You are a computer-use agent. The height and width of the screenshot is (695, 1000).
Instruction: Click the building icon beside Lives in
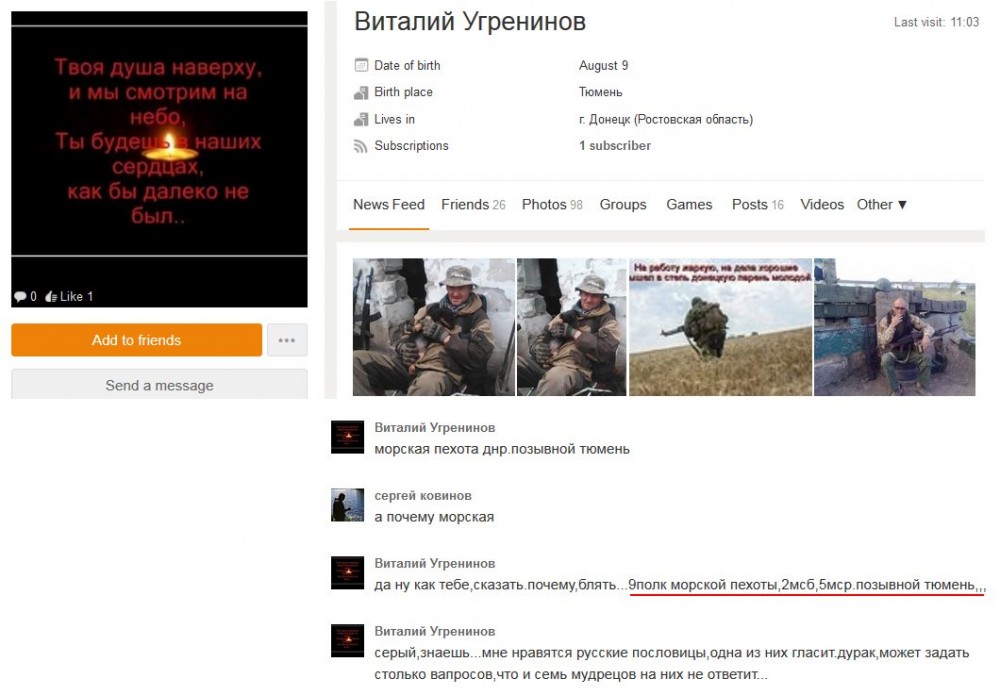(x=361, y=119)
